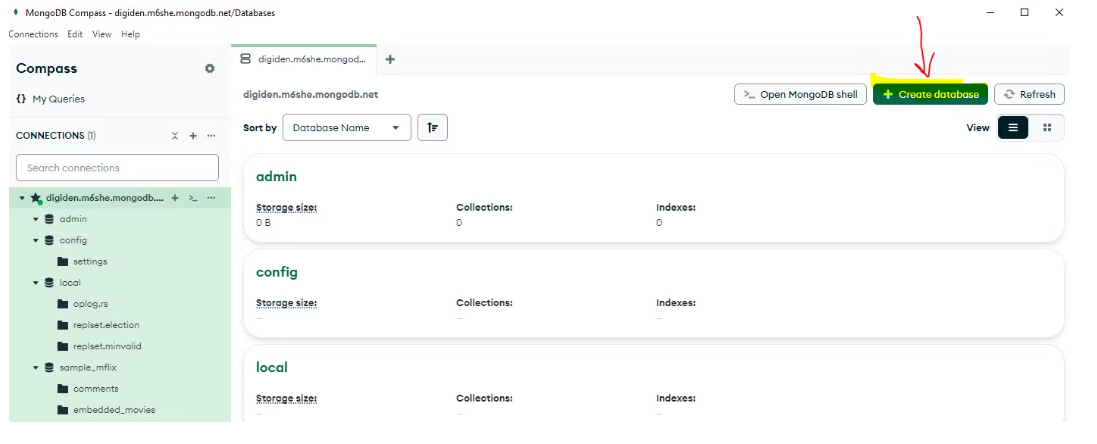Screen dimensions: 1097x444
Task: Select local database icon in sidebar
Action: point(49,282)
